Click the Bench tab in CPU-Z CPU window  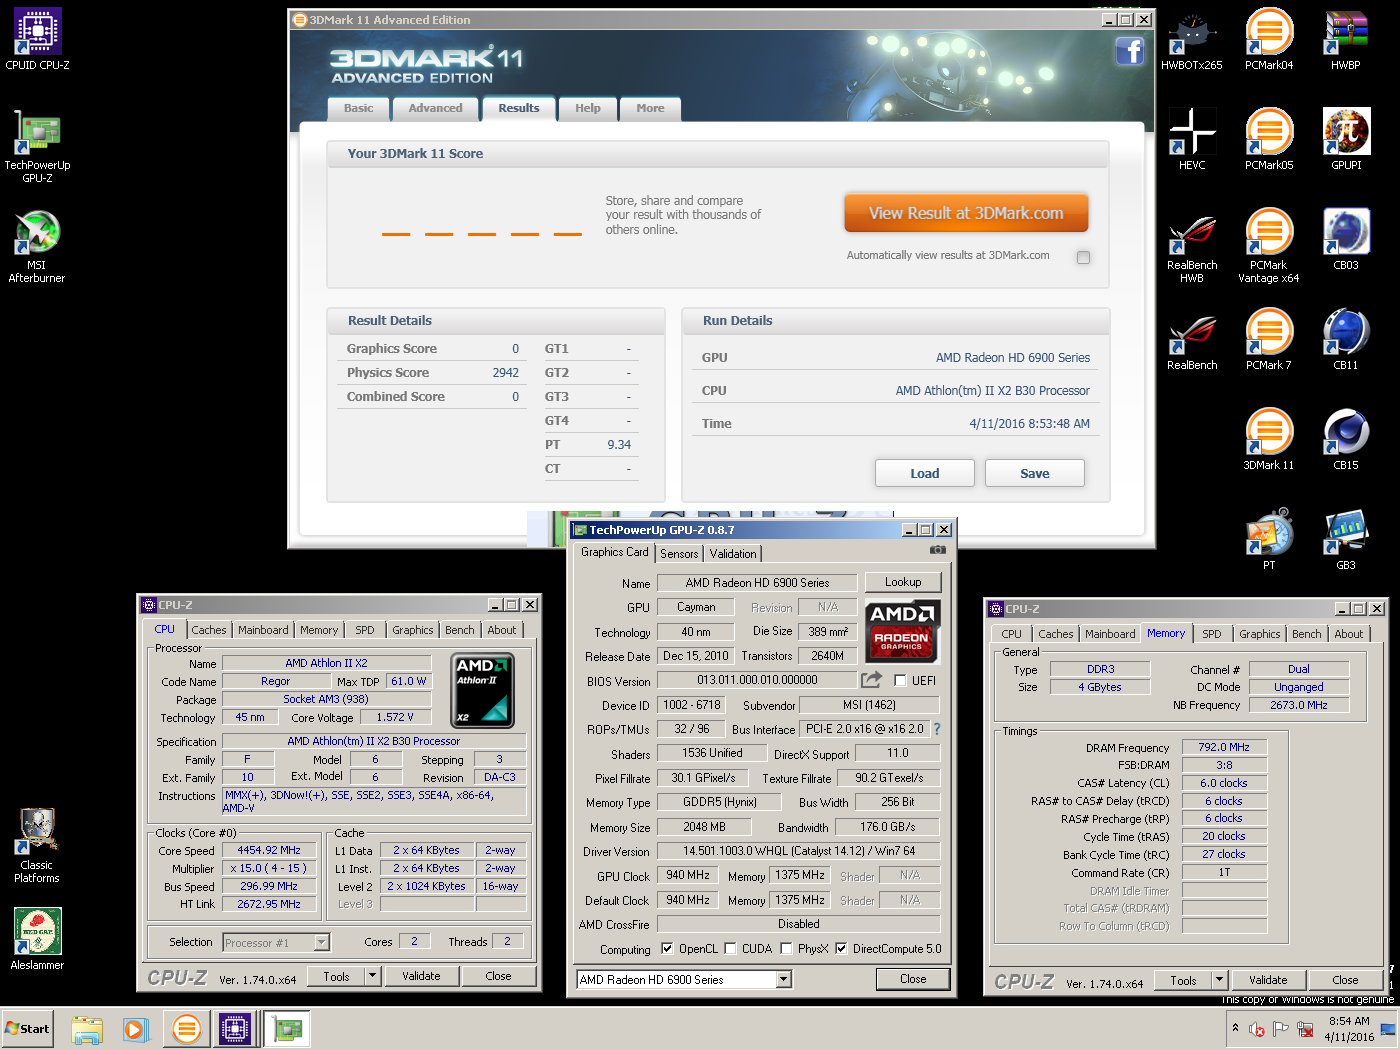click(460, 630)
